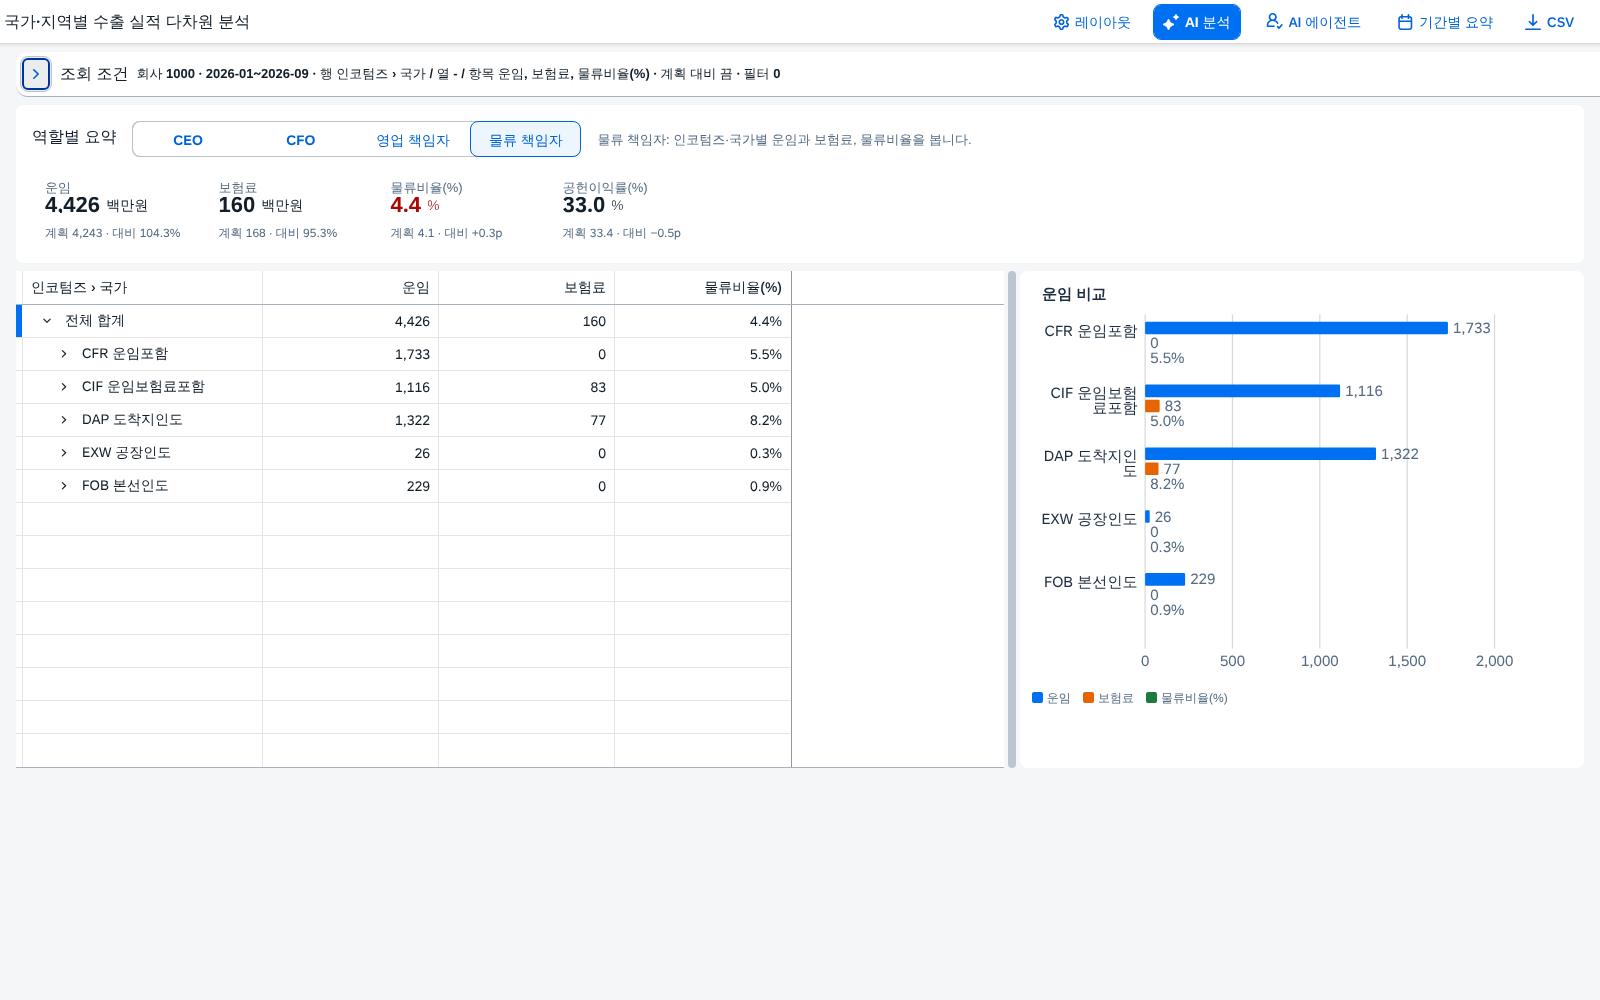Click the FOB 본선인도 bar labeled 229
Viewport: 1600px width, 1000px height.
[1165, 579]
